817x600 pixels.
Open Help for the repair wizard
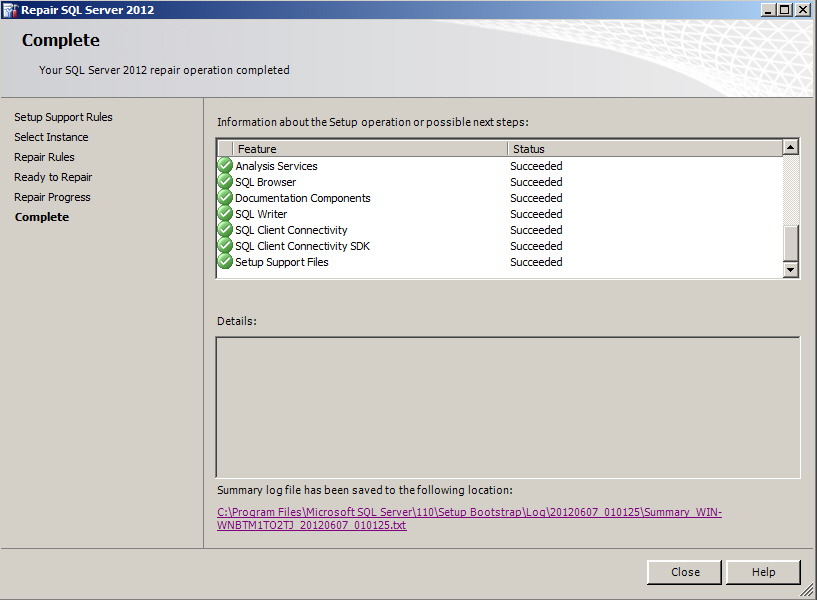pyautogui.click(x=763, y=572)
